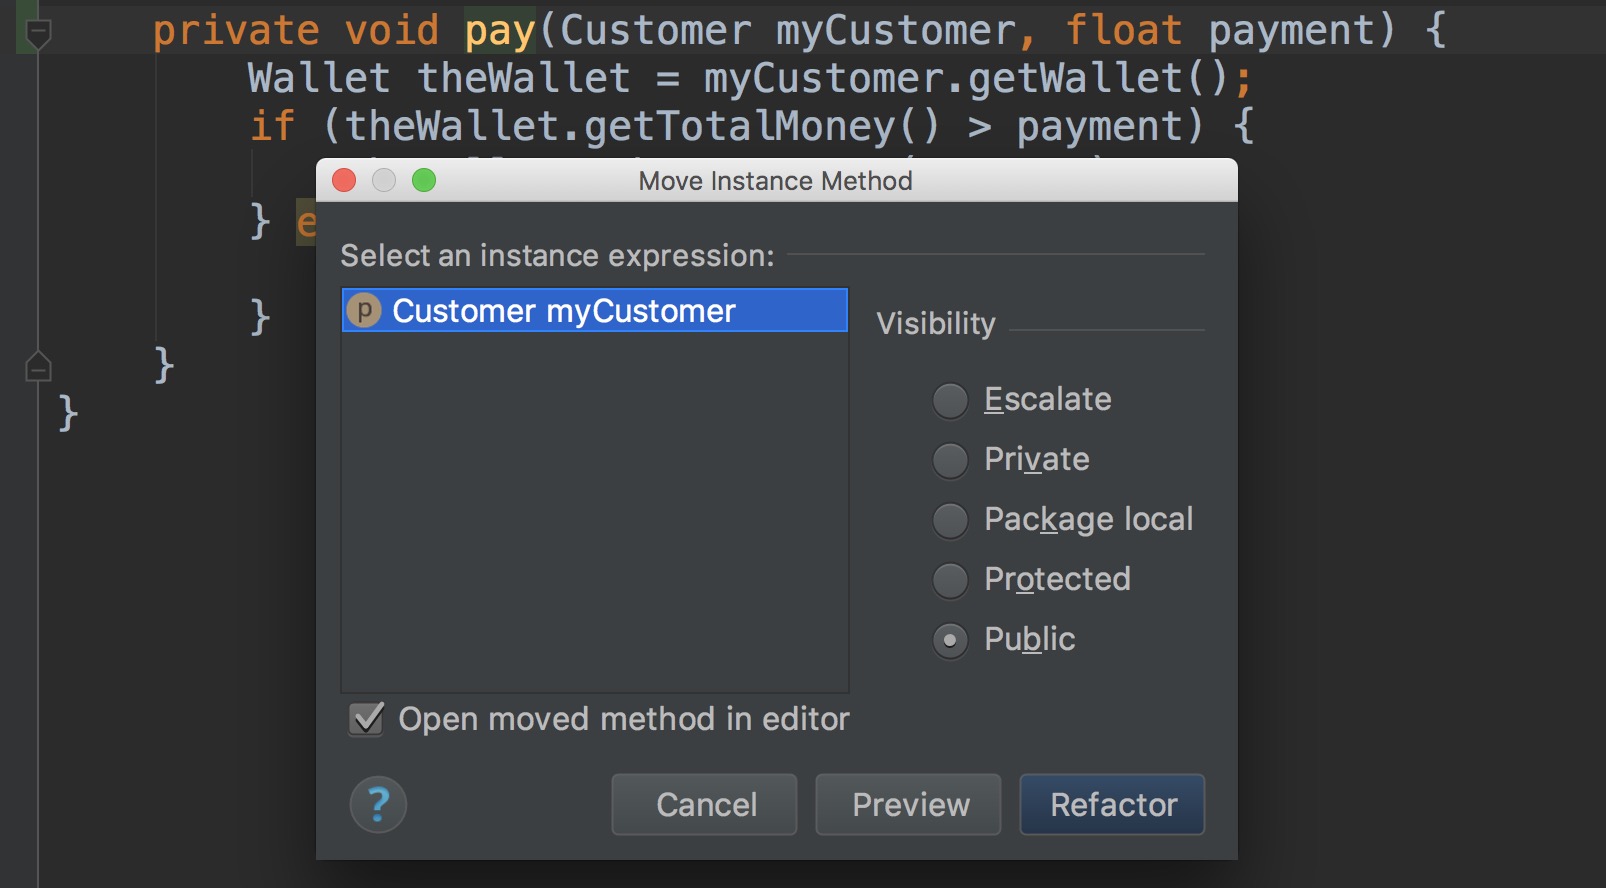1606x888 pixels.
Task: Click the highlighted pay method name in code
Action: 500,30
